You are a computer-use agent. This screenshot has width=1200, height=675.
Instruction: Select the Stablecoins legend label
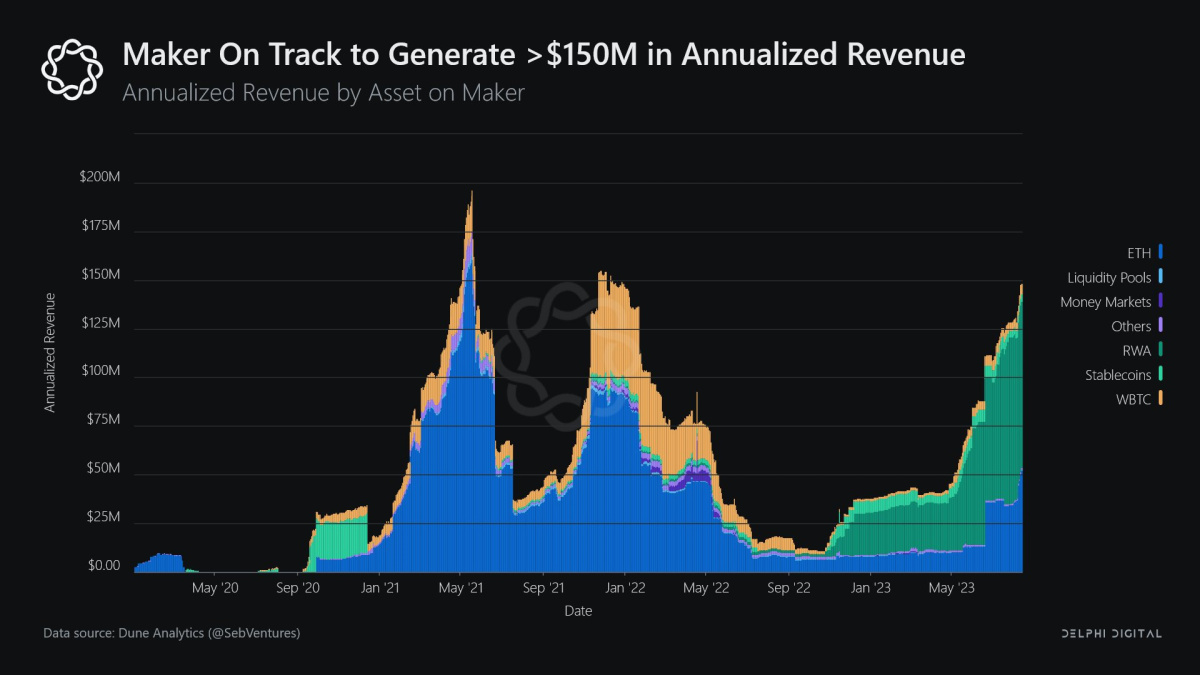(x=1118, y=375)
